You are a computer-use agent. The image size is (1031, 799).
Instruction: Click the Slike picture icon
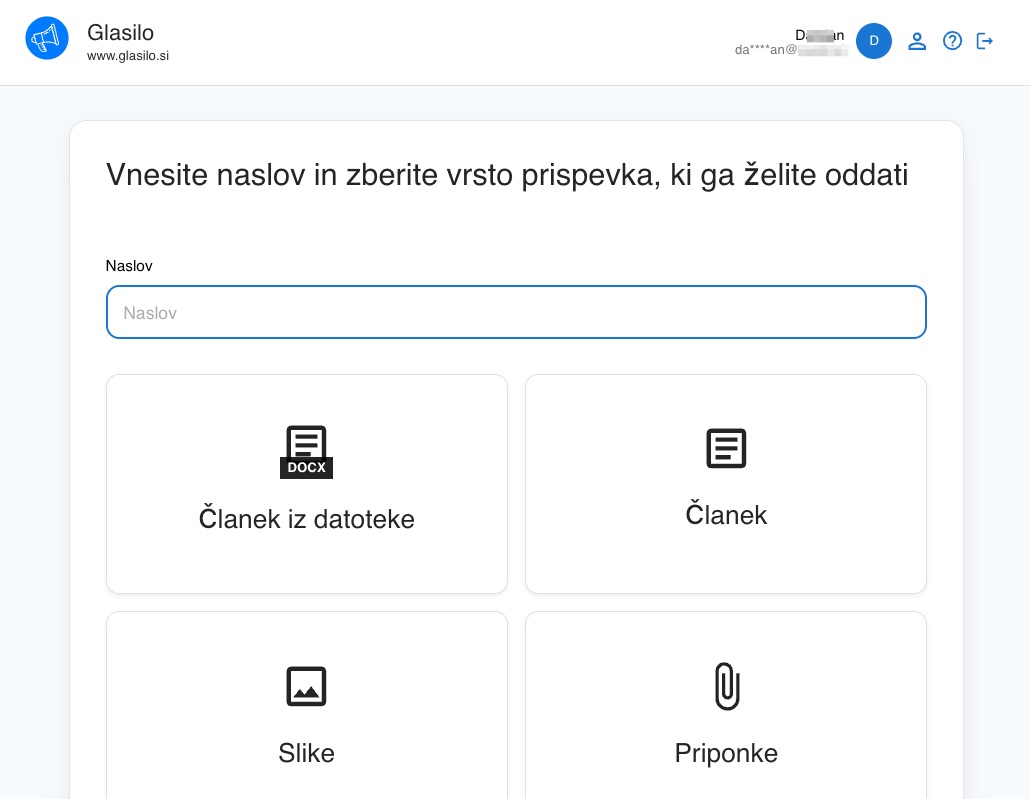pos(306,687)
